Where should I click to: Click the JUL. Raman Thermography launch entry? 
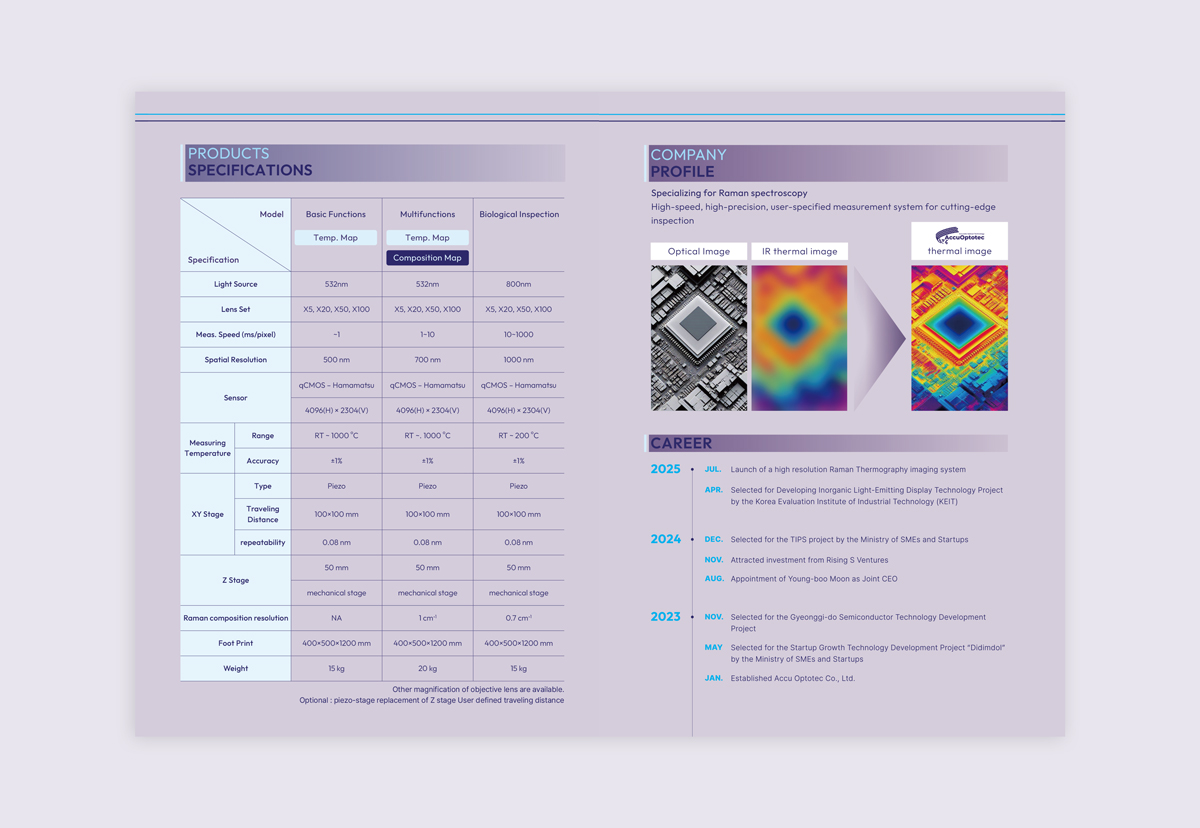[847, 469]
